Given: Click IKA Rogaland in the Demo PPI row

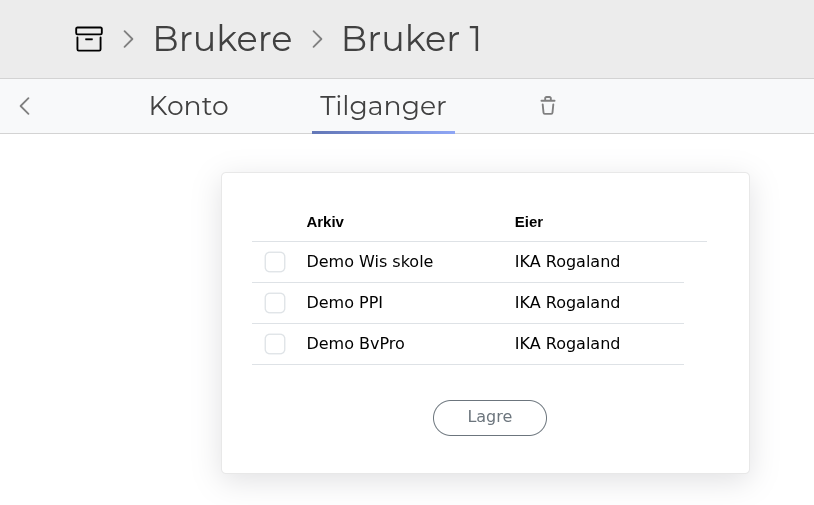Looking at the screenshot, I should click(x=567, y=303).
